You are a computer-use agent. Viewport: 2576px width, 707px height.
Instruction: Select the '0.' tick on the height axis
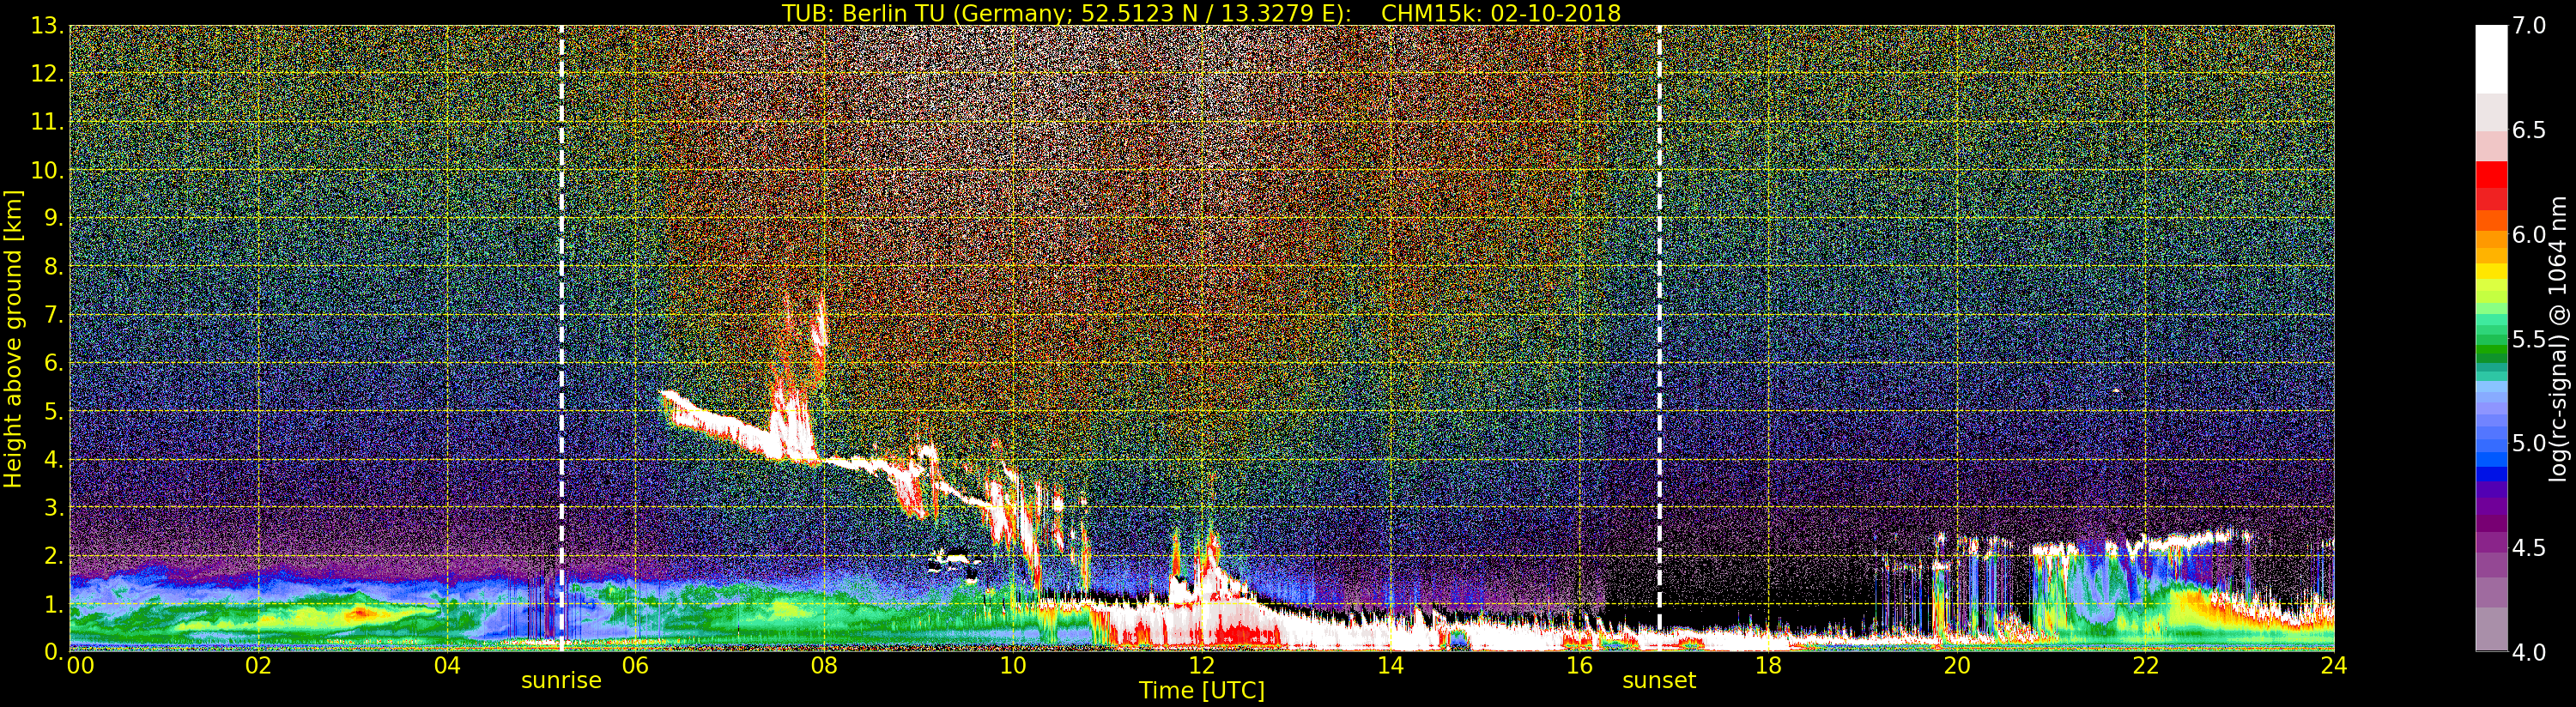pos(54,652)
